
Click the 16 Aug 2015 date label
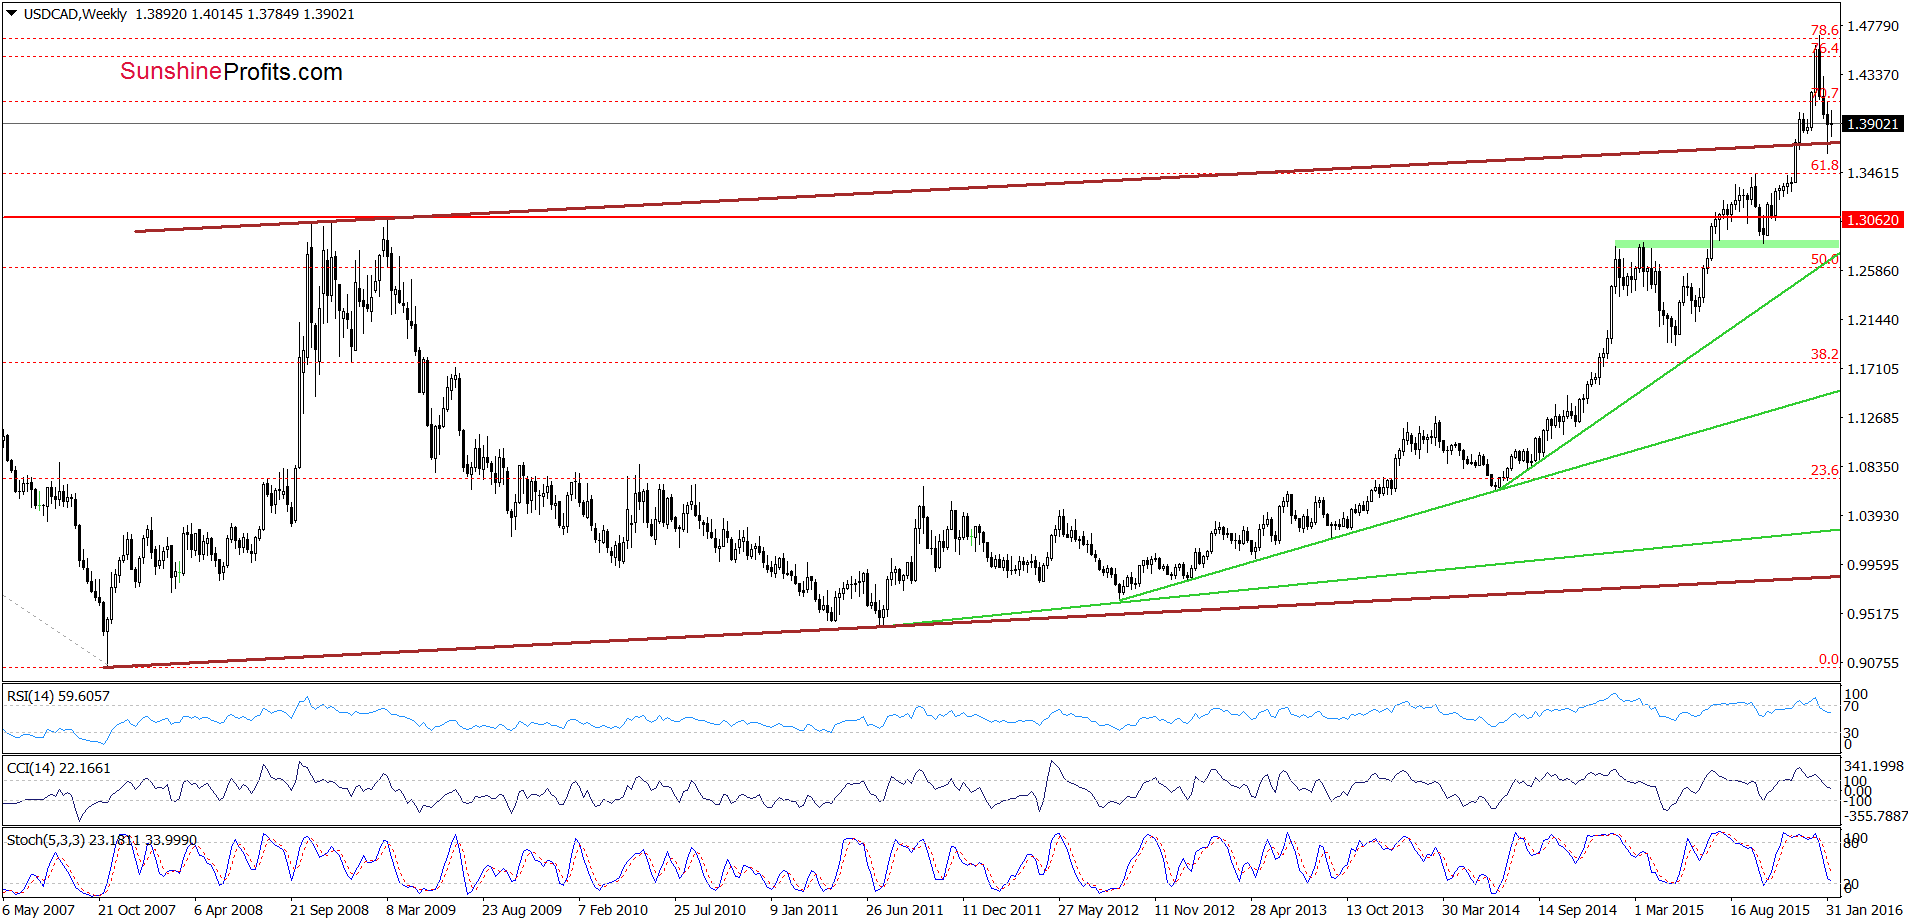1770,910
